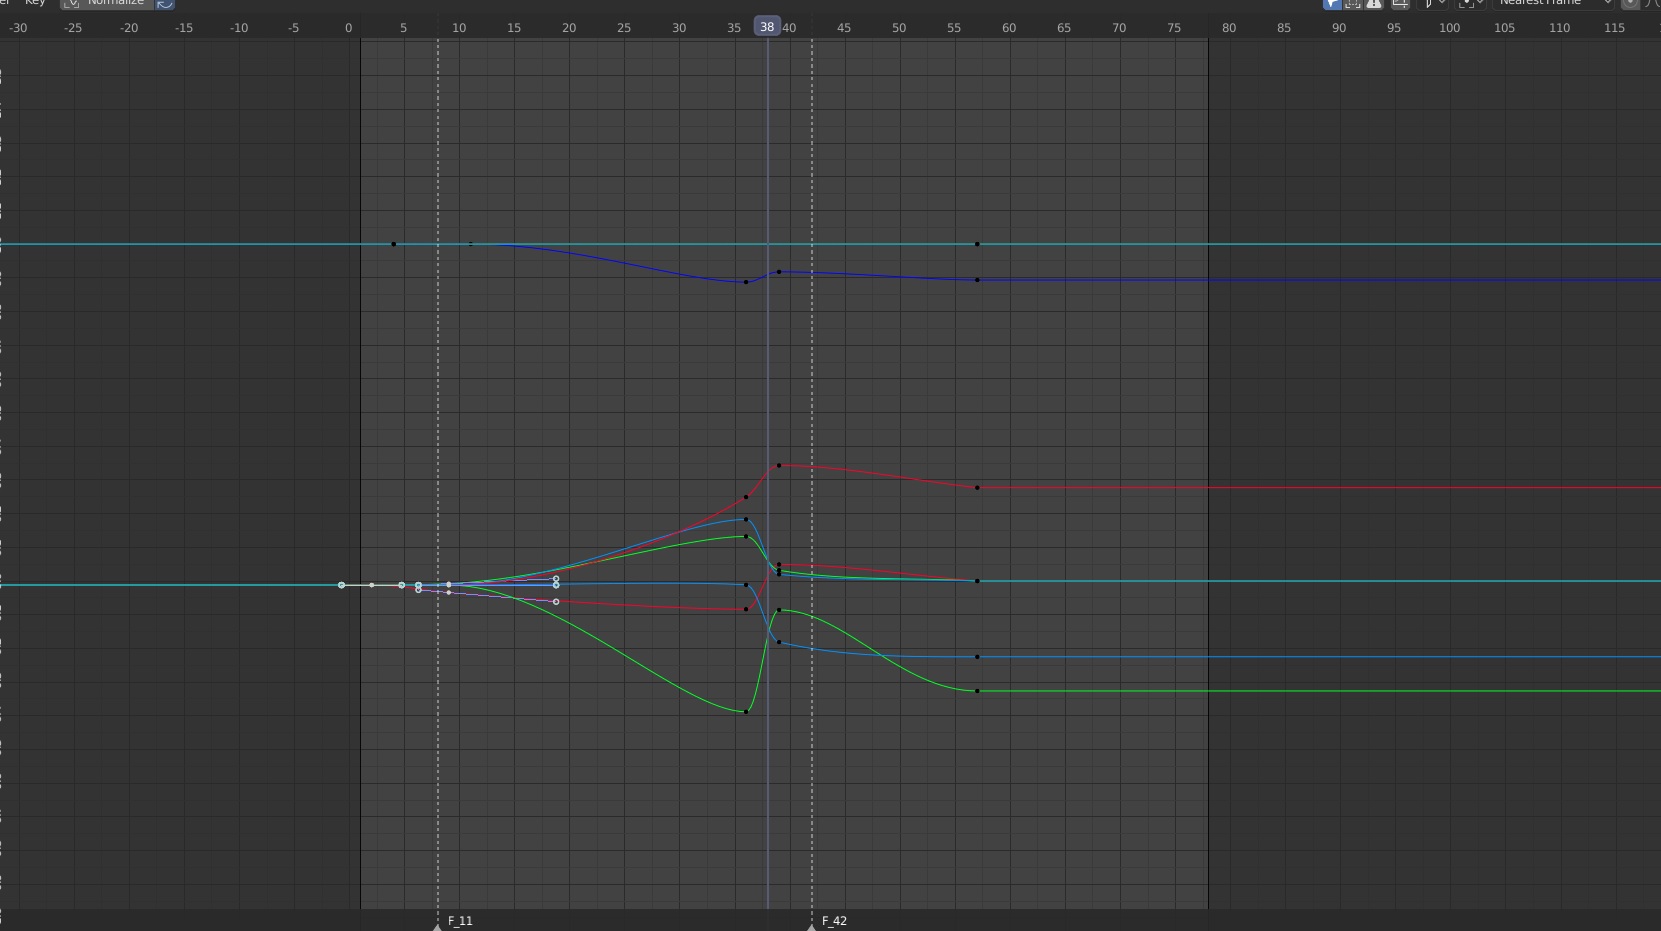1661x931 pixels.
Task: Click frame 100 on the ruler
Action: point(1449,27)
